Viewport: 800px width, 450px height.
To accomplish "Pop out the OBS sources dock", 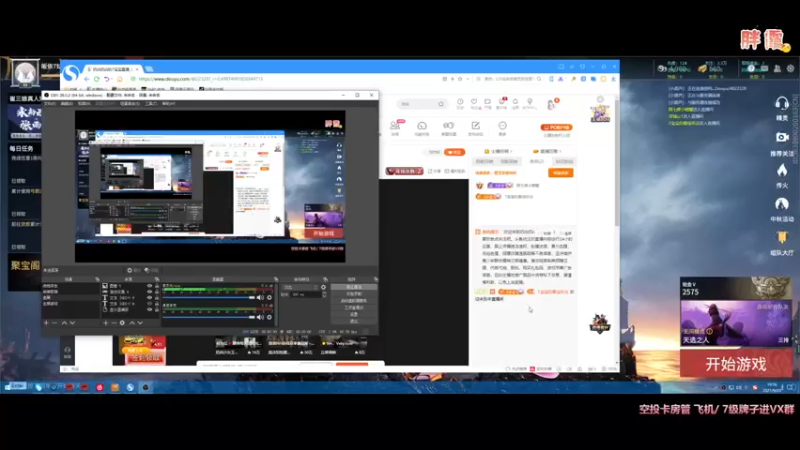I will (157, 279).
